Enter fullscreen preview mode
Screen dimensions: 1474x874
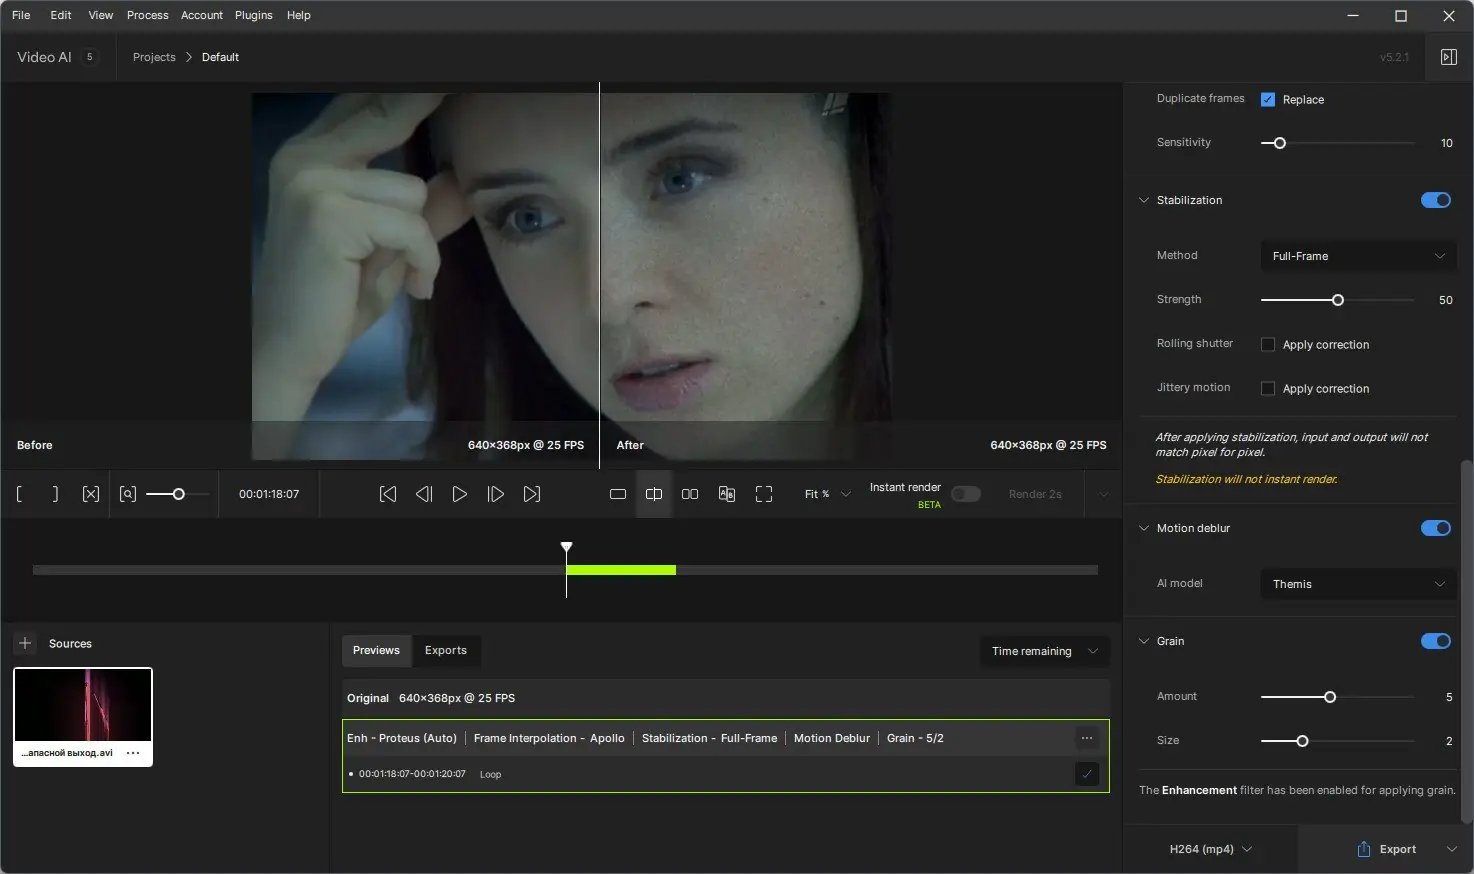(764, 494)
